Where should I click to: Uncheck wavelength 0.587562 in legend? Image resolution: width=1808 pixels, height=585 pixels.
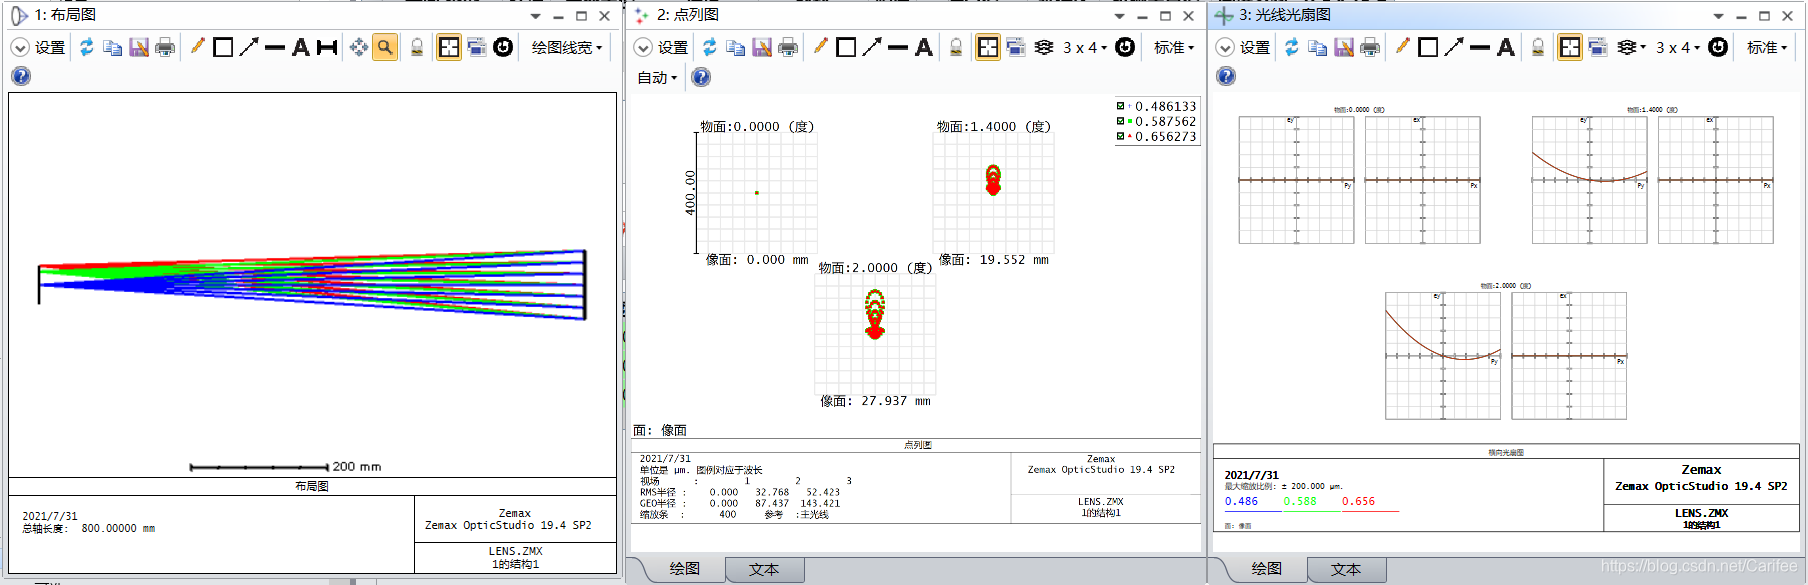[x=1121, y=121]
